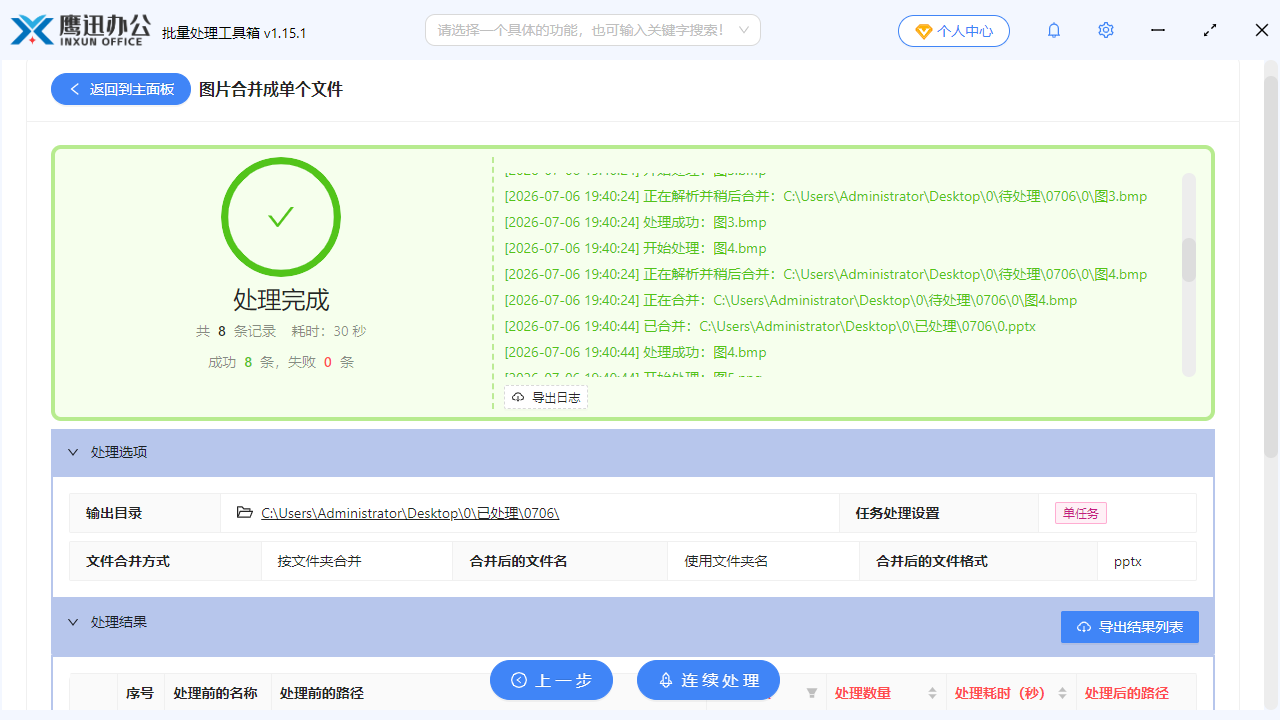The width and height of the screenshot is (1280, 720).
Task: Click the 处理完成 status text
Action: click(x=281, y=300)
